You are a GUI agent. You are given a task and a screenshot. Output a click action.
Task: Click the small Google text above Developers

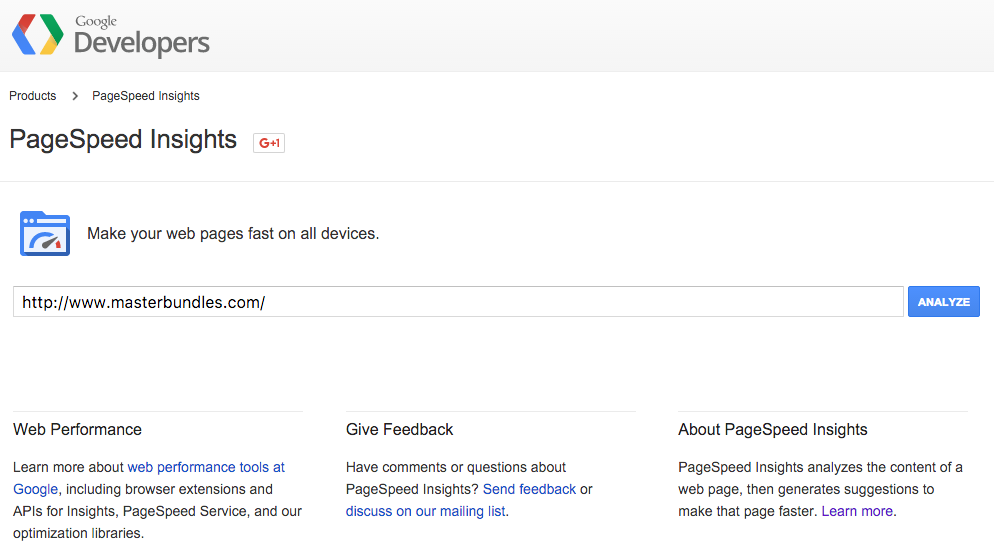click(x=96, y=22)
